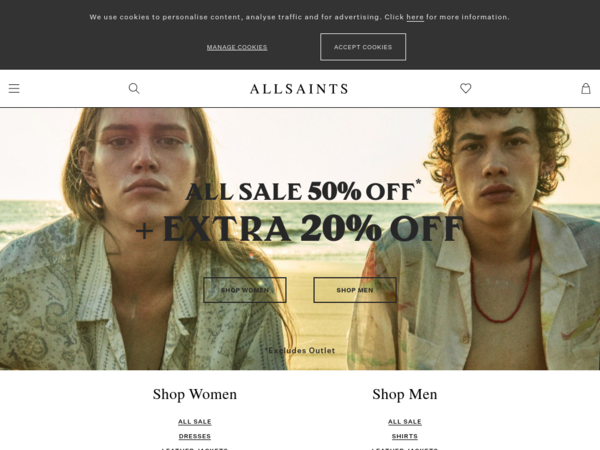Screen dimensions: 600x450
Task: Open the search magnifier icon
Action: (134, 88)
